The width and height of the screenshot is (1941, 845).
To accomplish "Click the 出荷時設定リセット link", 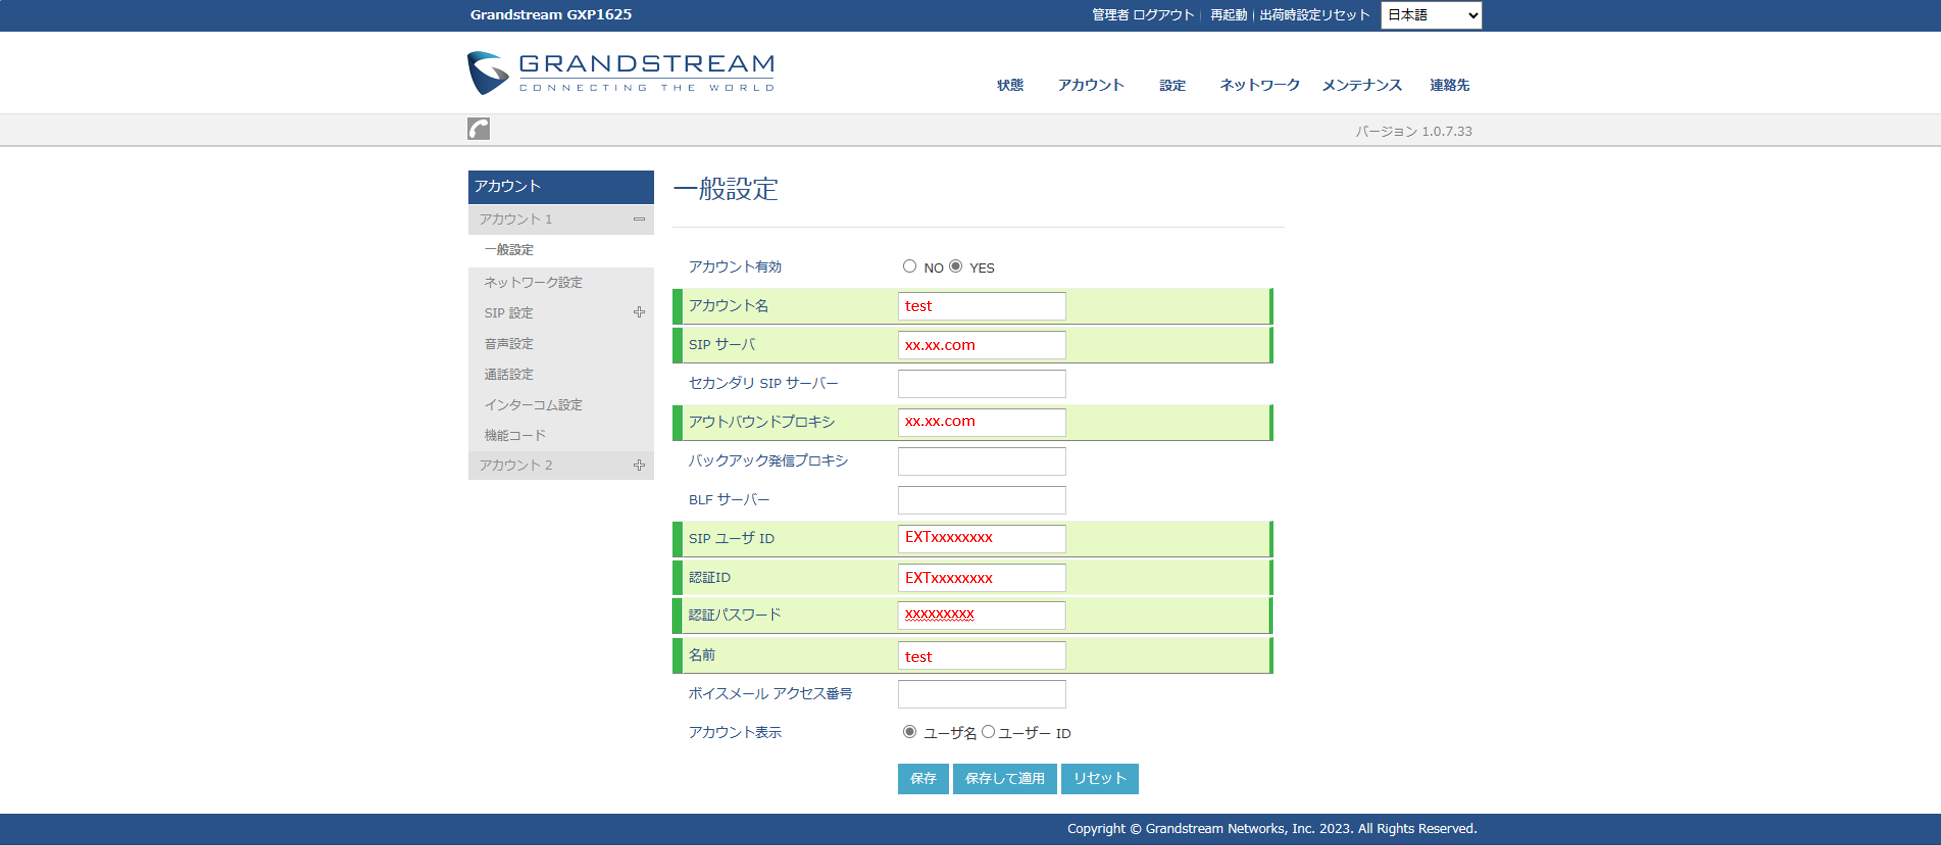I will [x=1314, y=15].
